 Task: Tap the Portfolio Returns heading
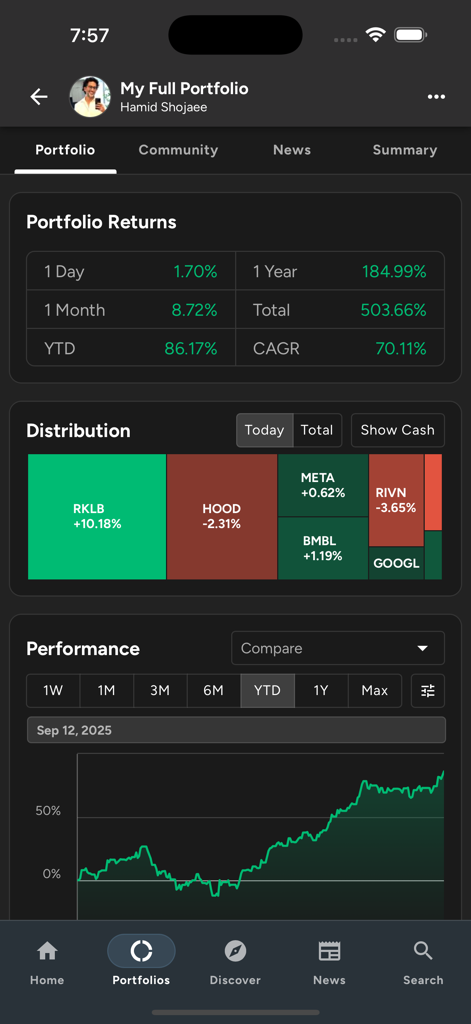click(101, 222)
